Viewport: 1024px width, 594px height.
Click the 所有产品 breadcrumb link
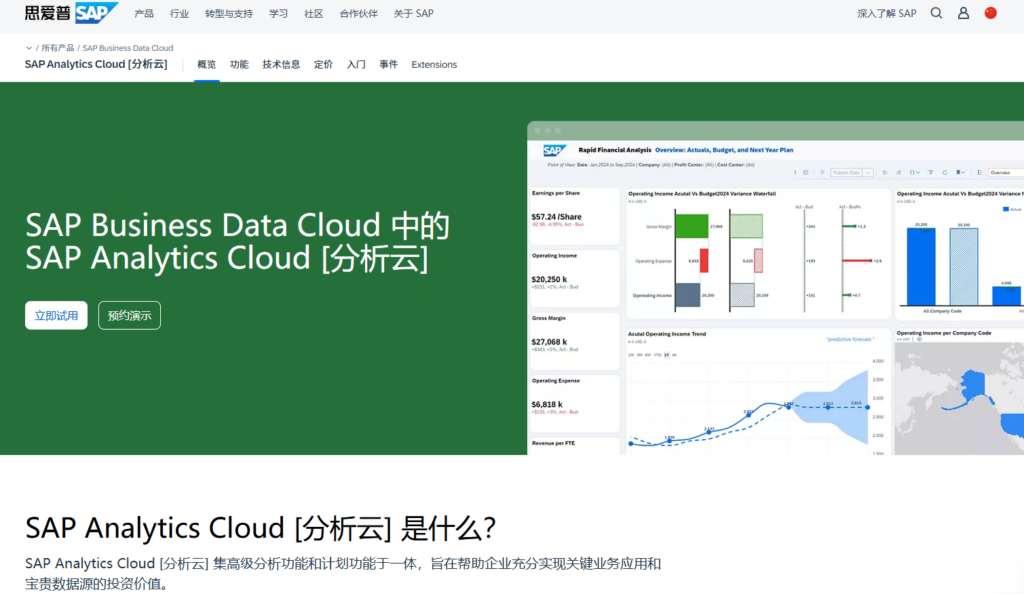tap(57, 48)
